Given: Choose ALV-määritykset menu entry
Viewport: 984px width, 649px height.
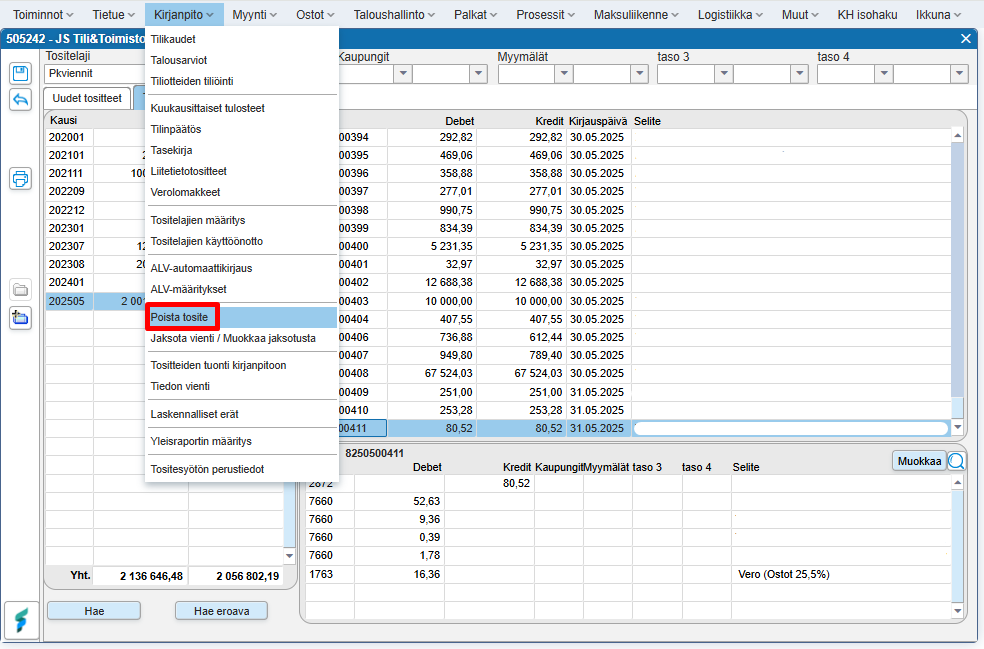Looking at the screenshot, I should (188, 289).
